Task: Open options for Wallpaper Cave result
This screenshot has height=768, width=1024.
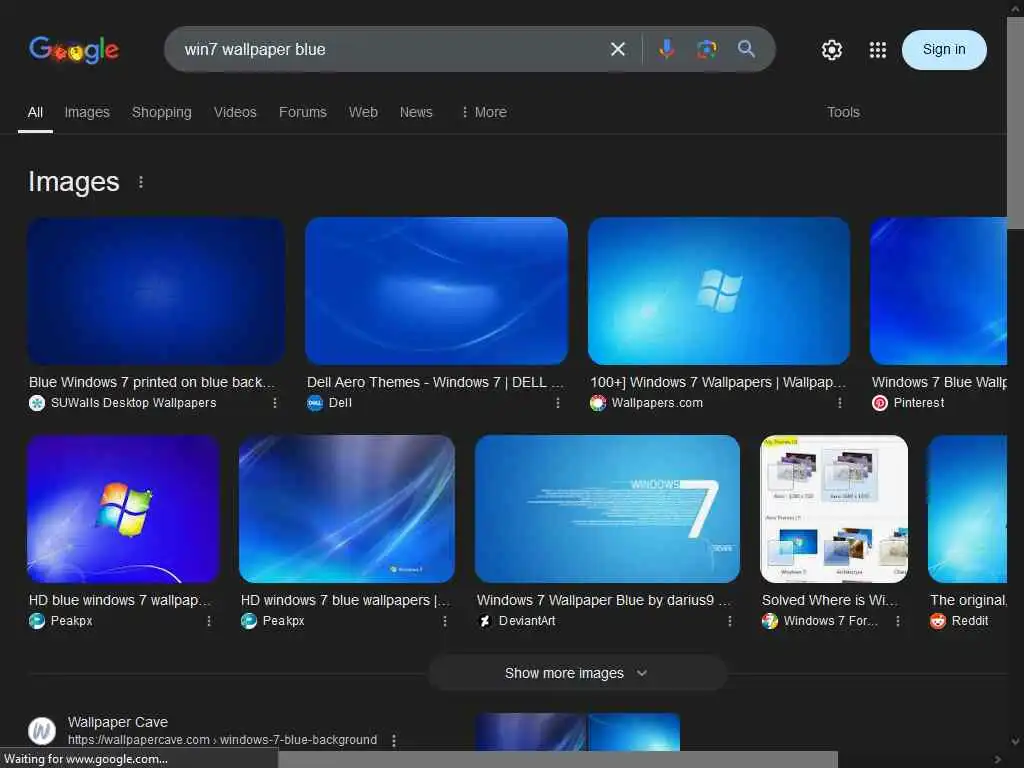Action: click(394, 741)
